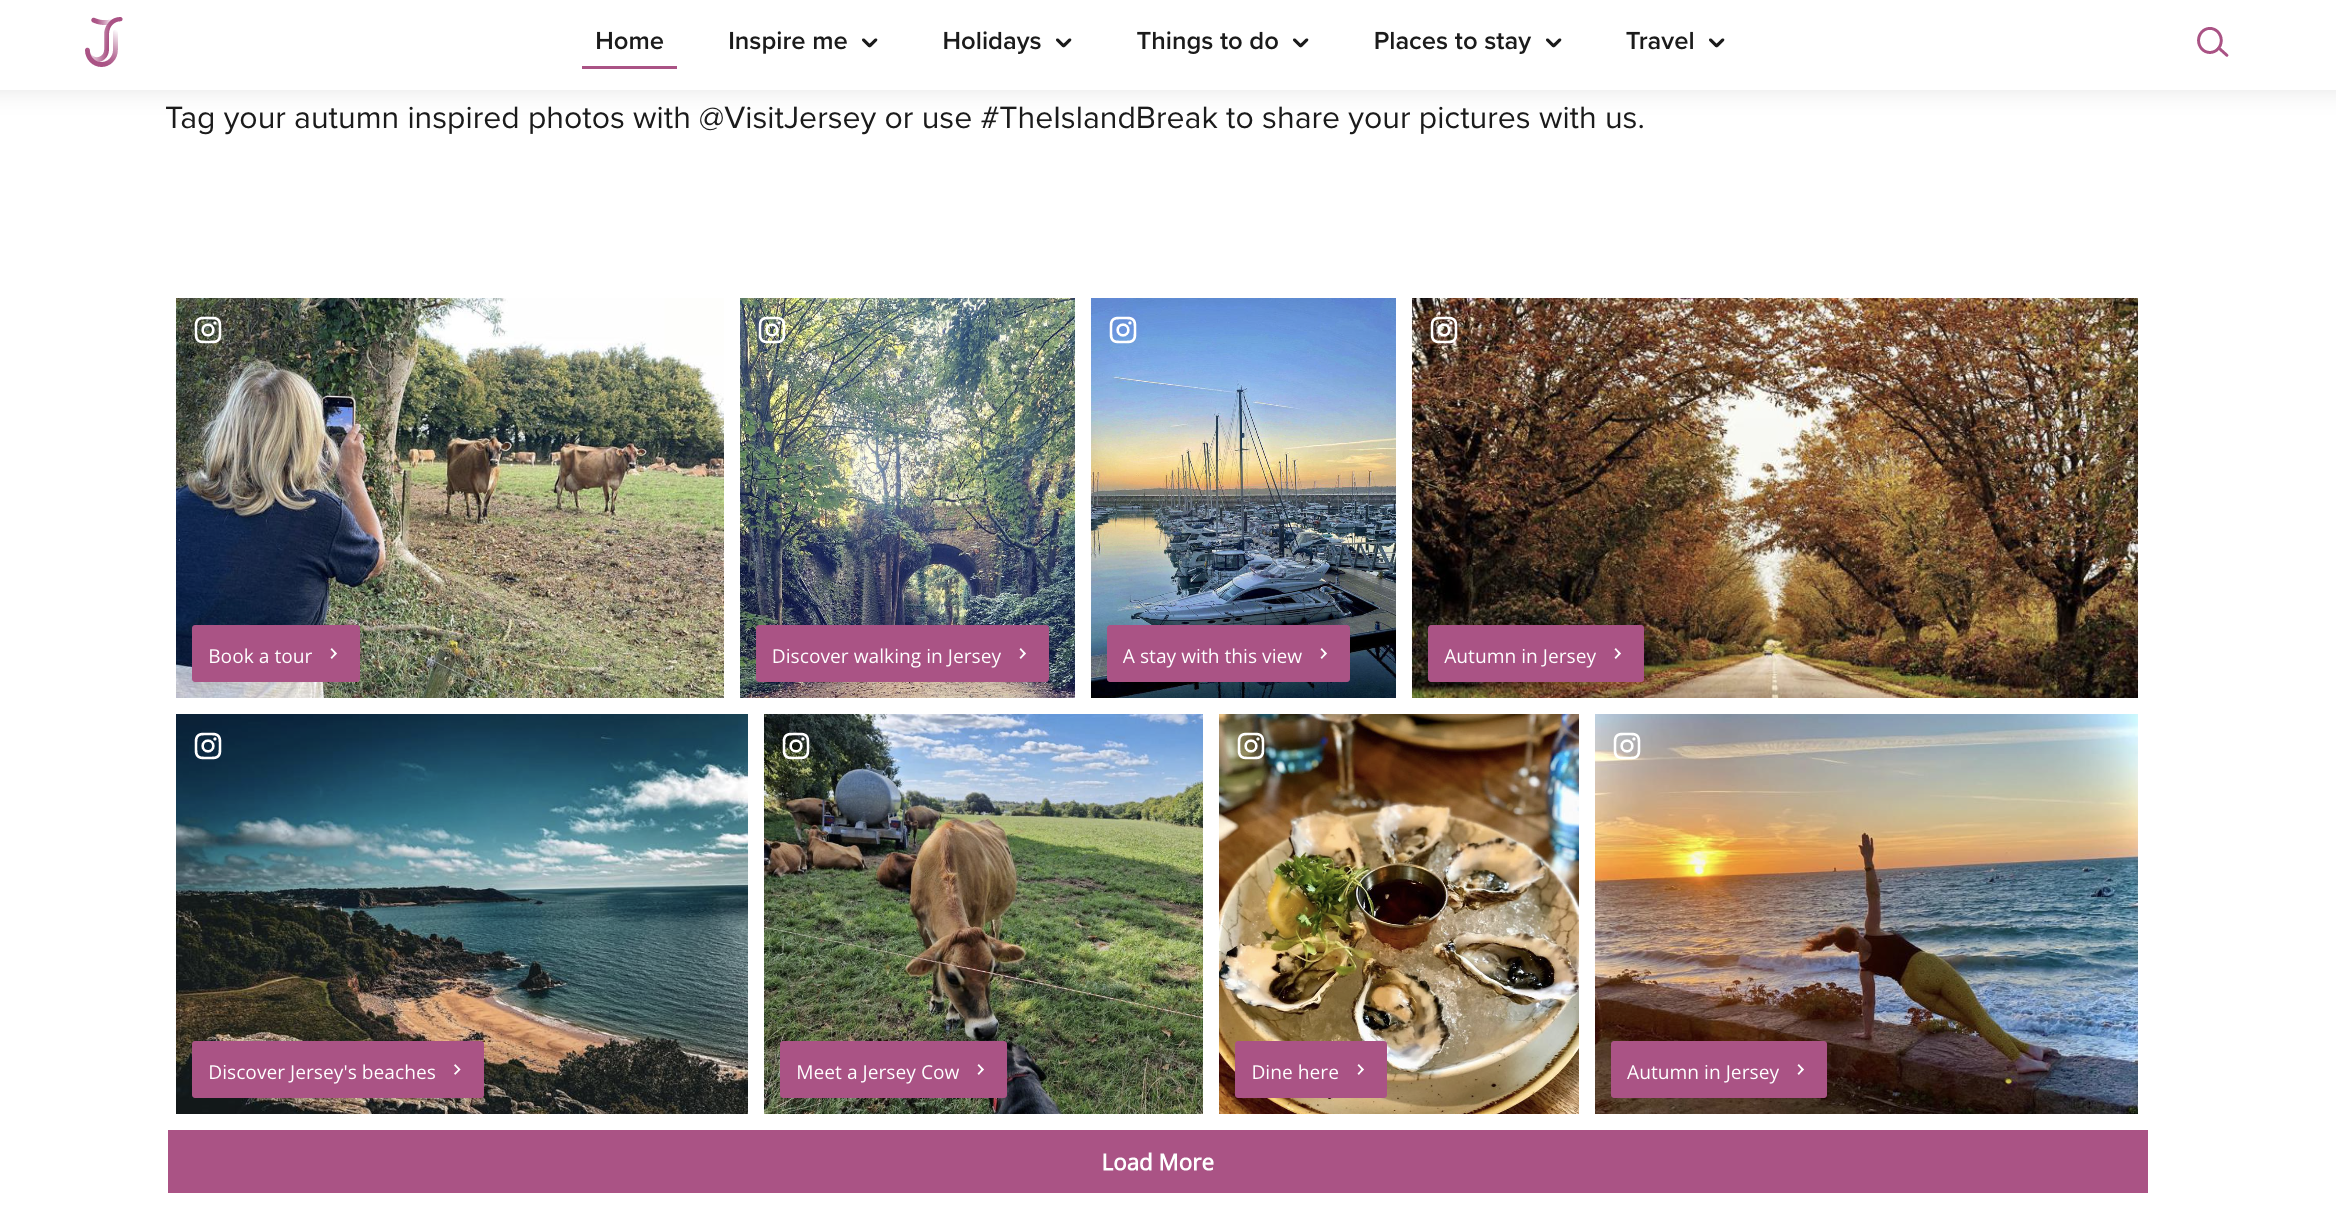Follow the Book a tour link
The height and width of the screenshot is (1222, 2336).
pos(275,655)
